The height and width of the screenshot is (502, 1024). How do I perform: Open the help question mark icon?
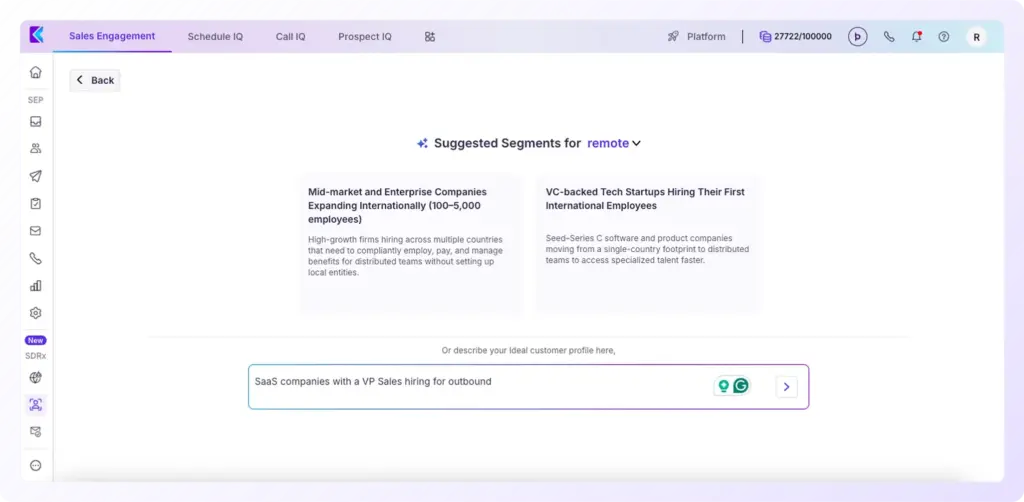pos(943,37)
